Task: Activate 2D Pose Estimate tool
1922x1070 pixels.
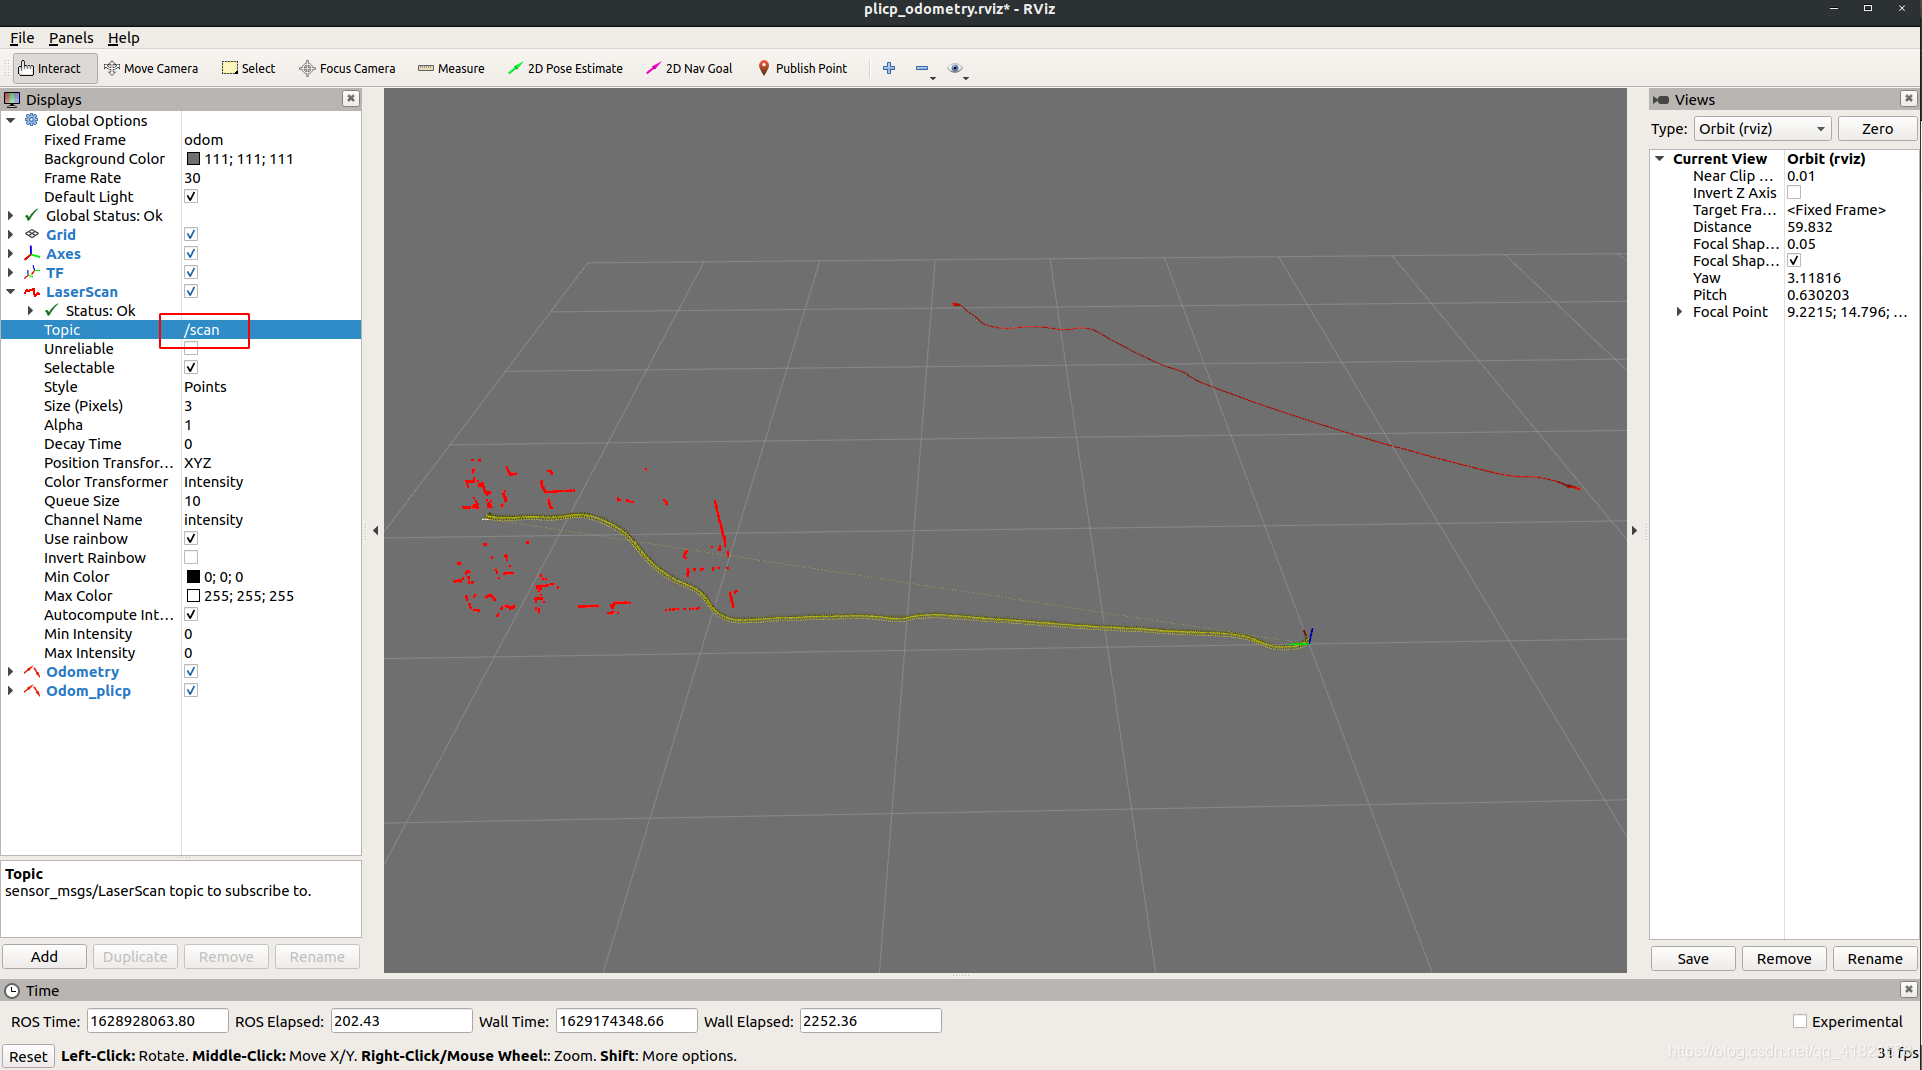Action: click(x=565, y=68)
